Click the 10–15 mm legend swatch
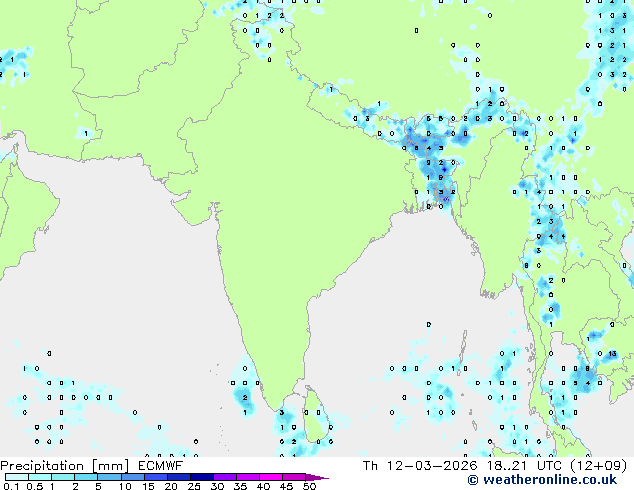This screenshot has height=490, width=634. tap(133, 477)
